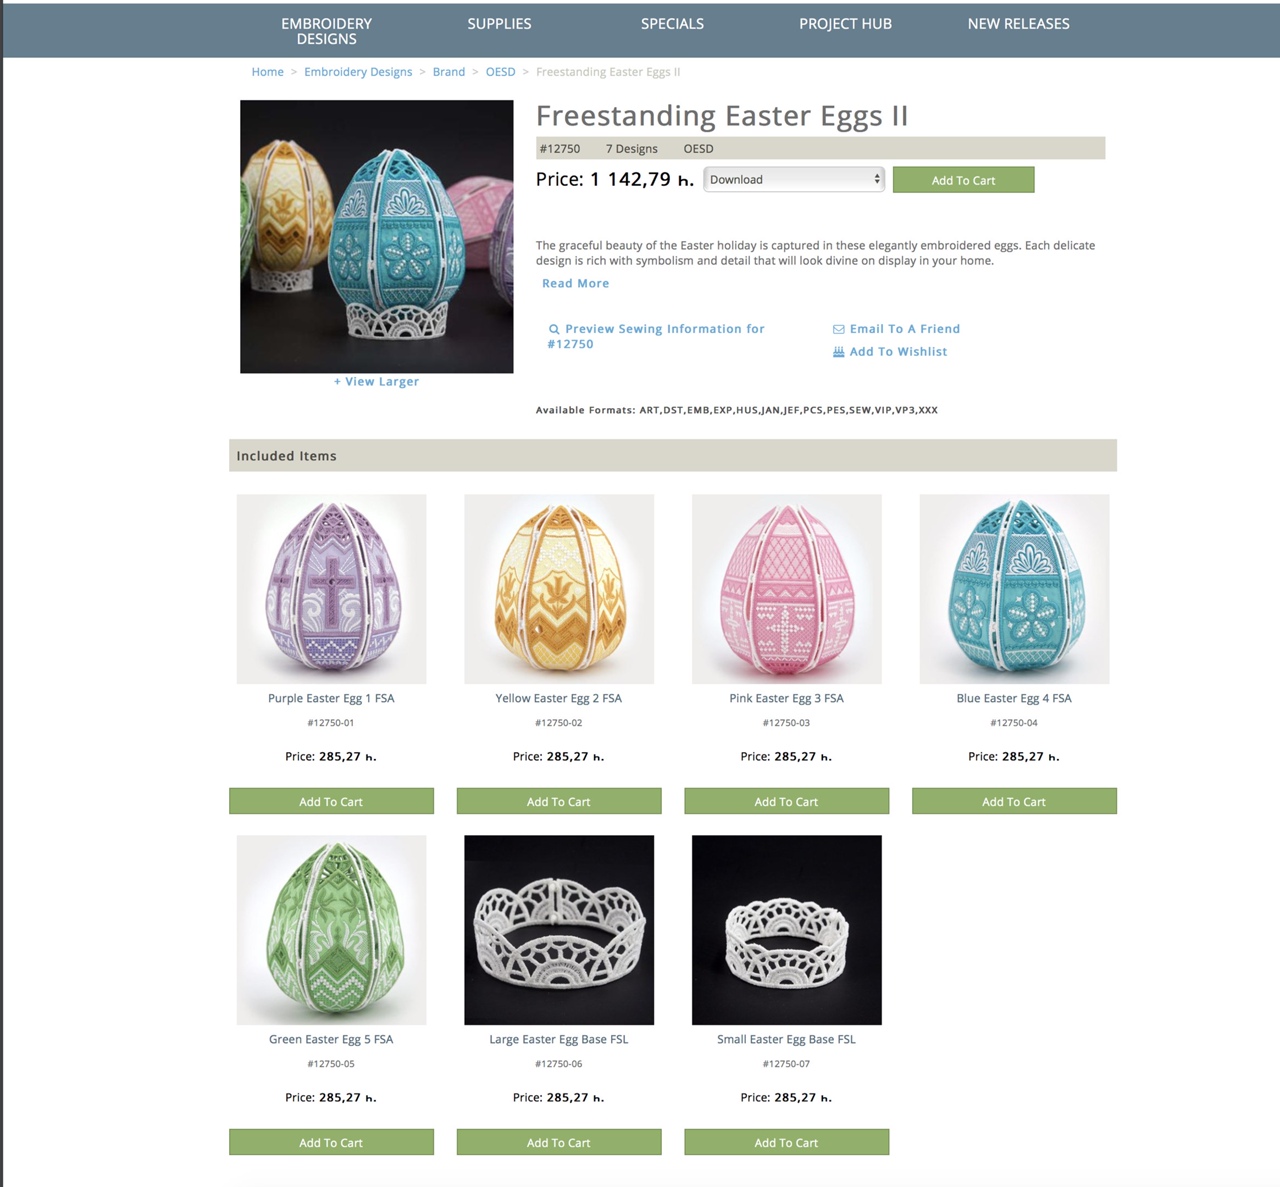This screenshot has height=1187, width=1280.
Task: Click the View Larger link under the main image
Action: tap(376, 382)
